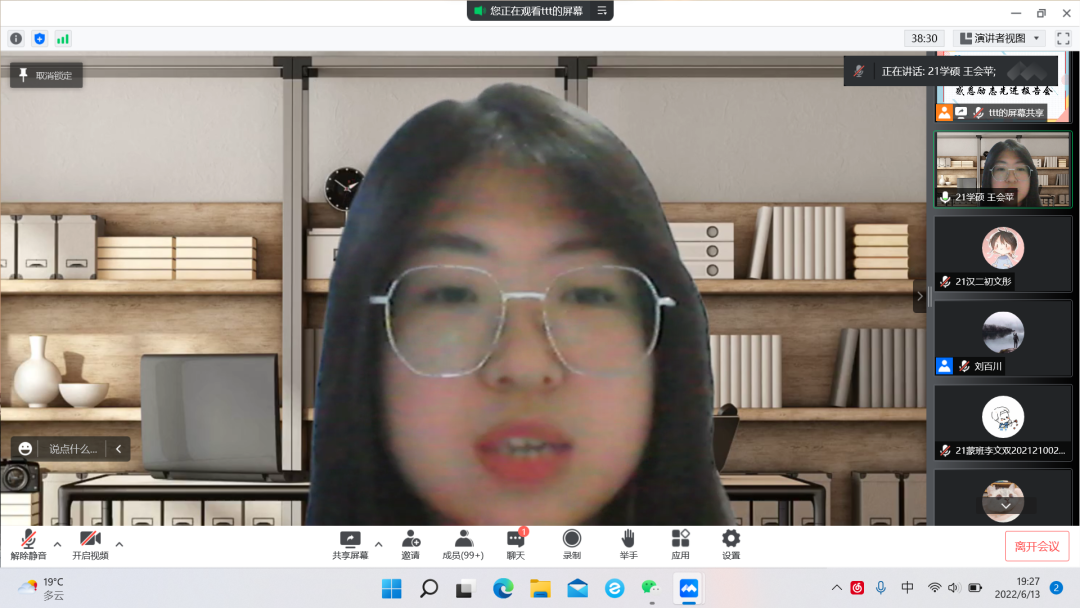Viewport: 1080px width, 608px height.
Task: Open the 邀请 invite icon
Action: point(410,545)
